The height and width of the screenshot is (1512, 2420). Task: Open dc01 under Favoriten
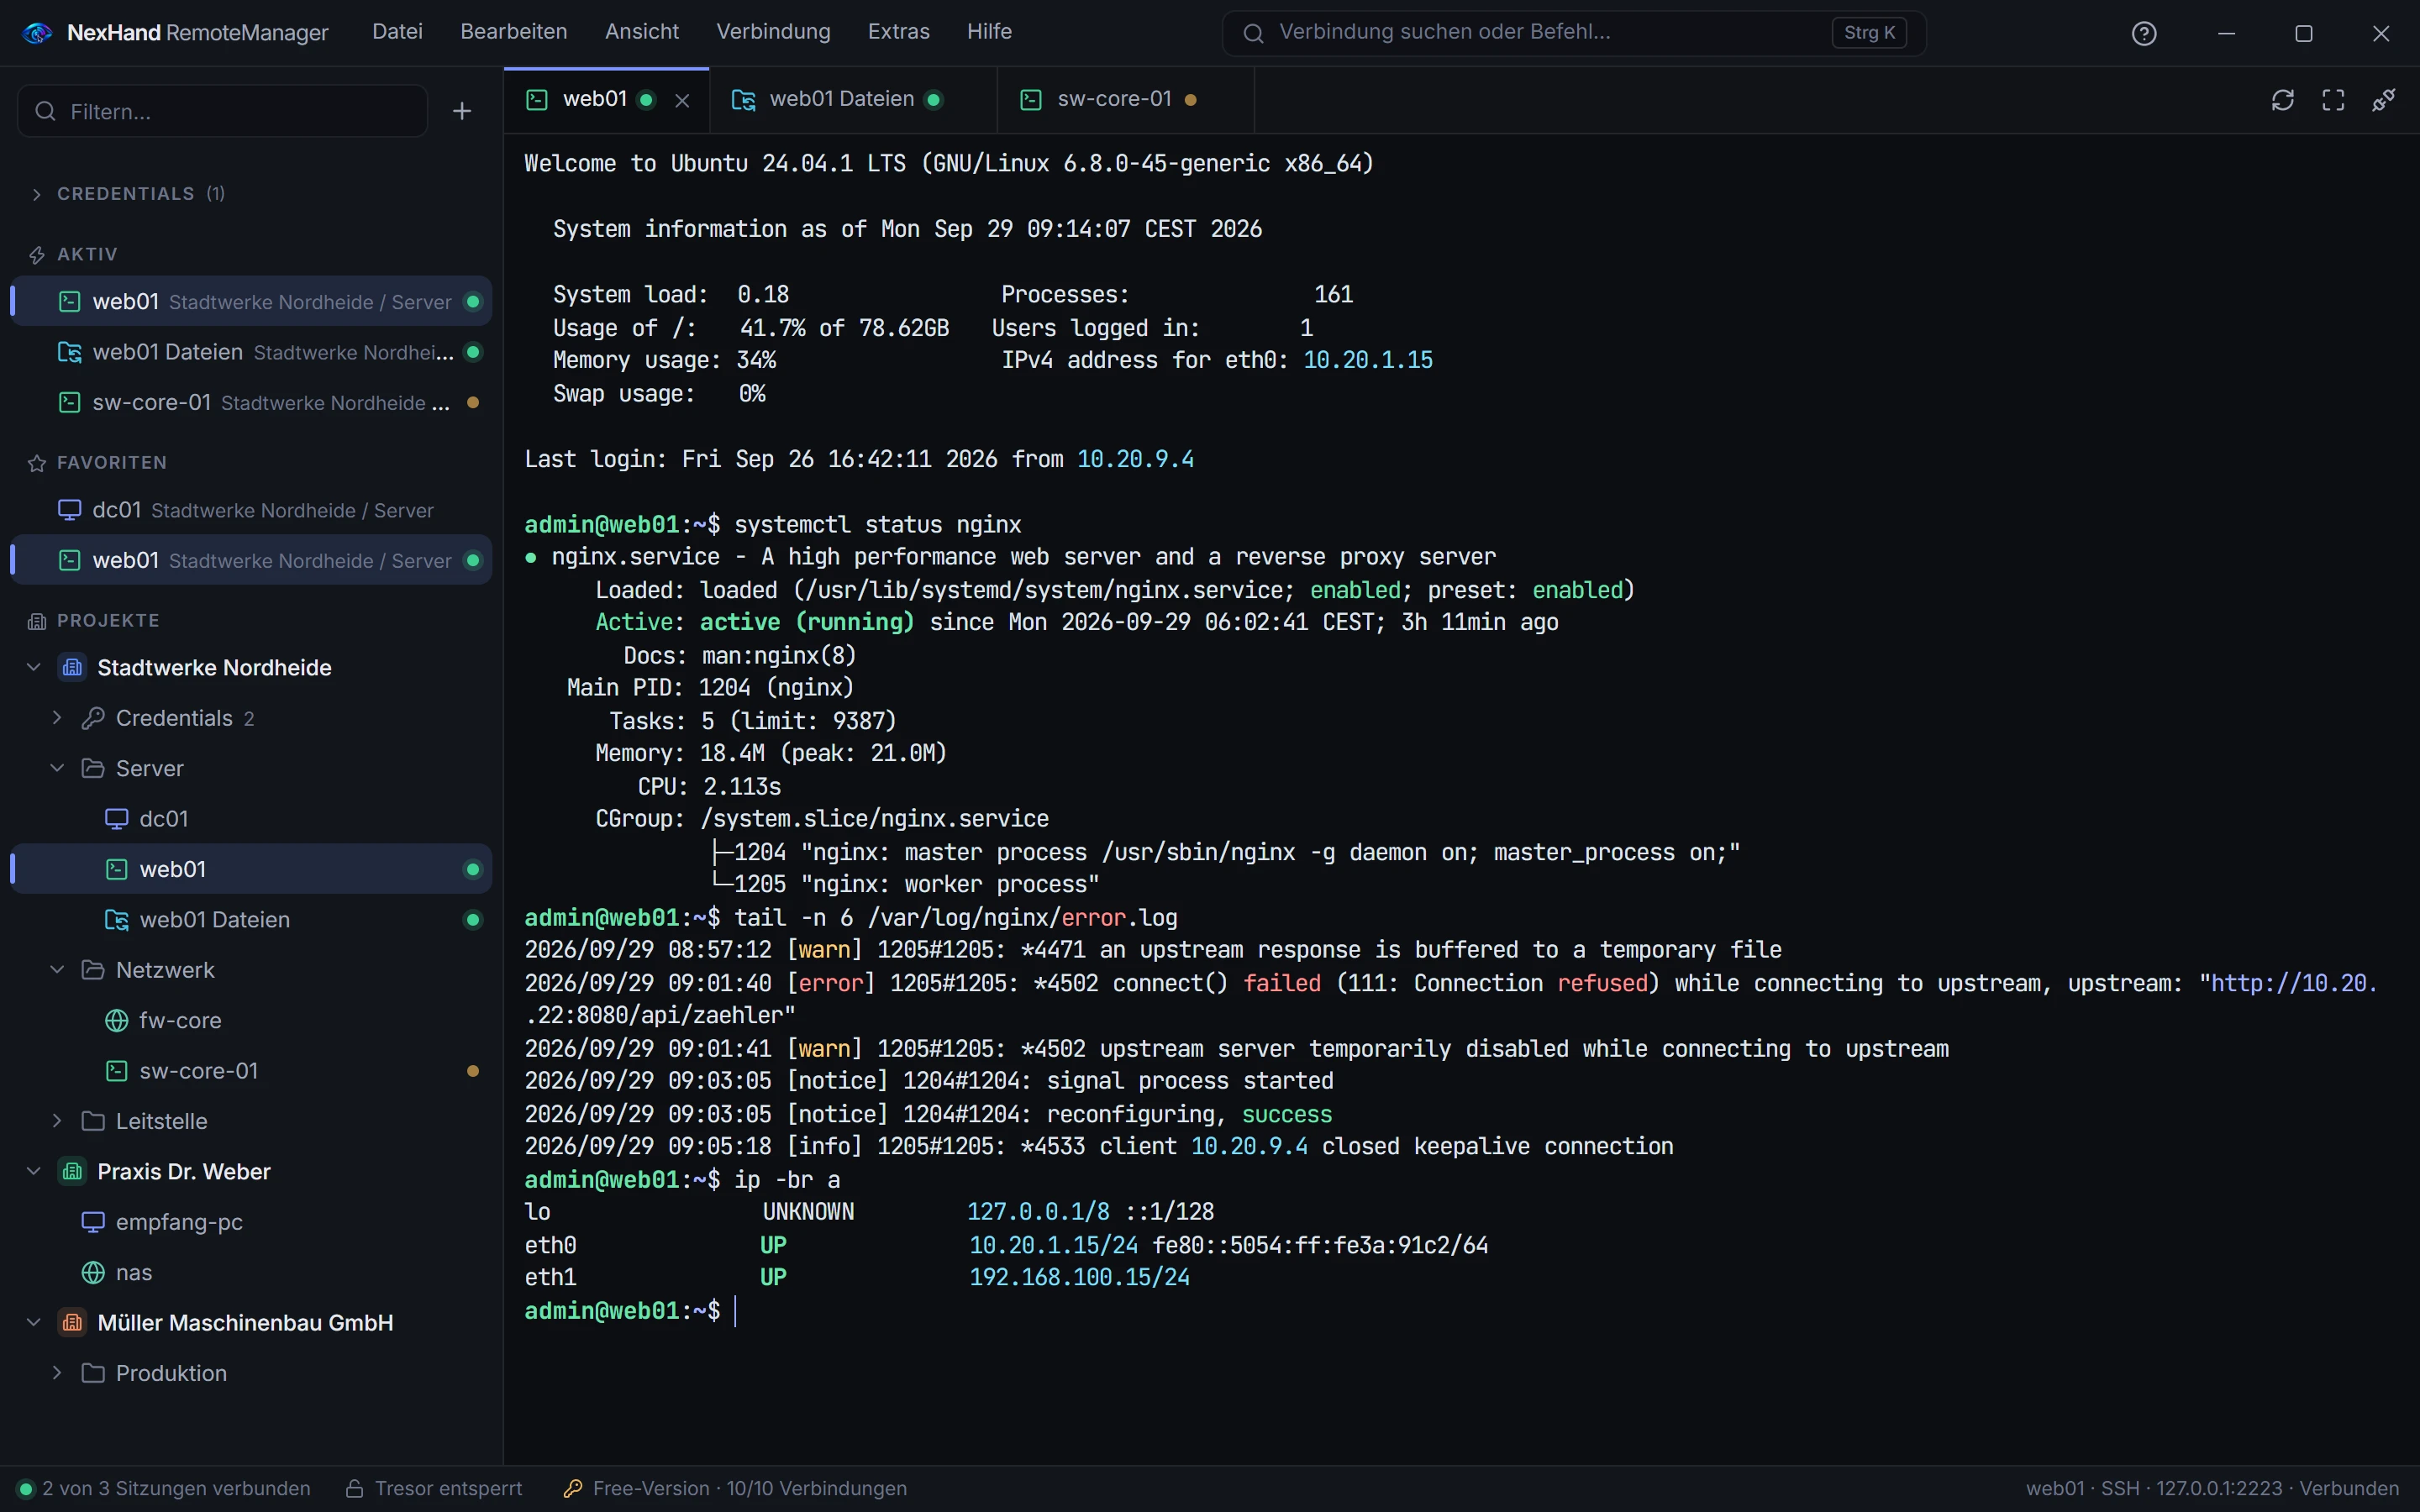point(252,510)
